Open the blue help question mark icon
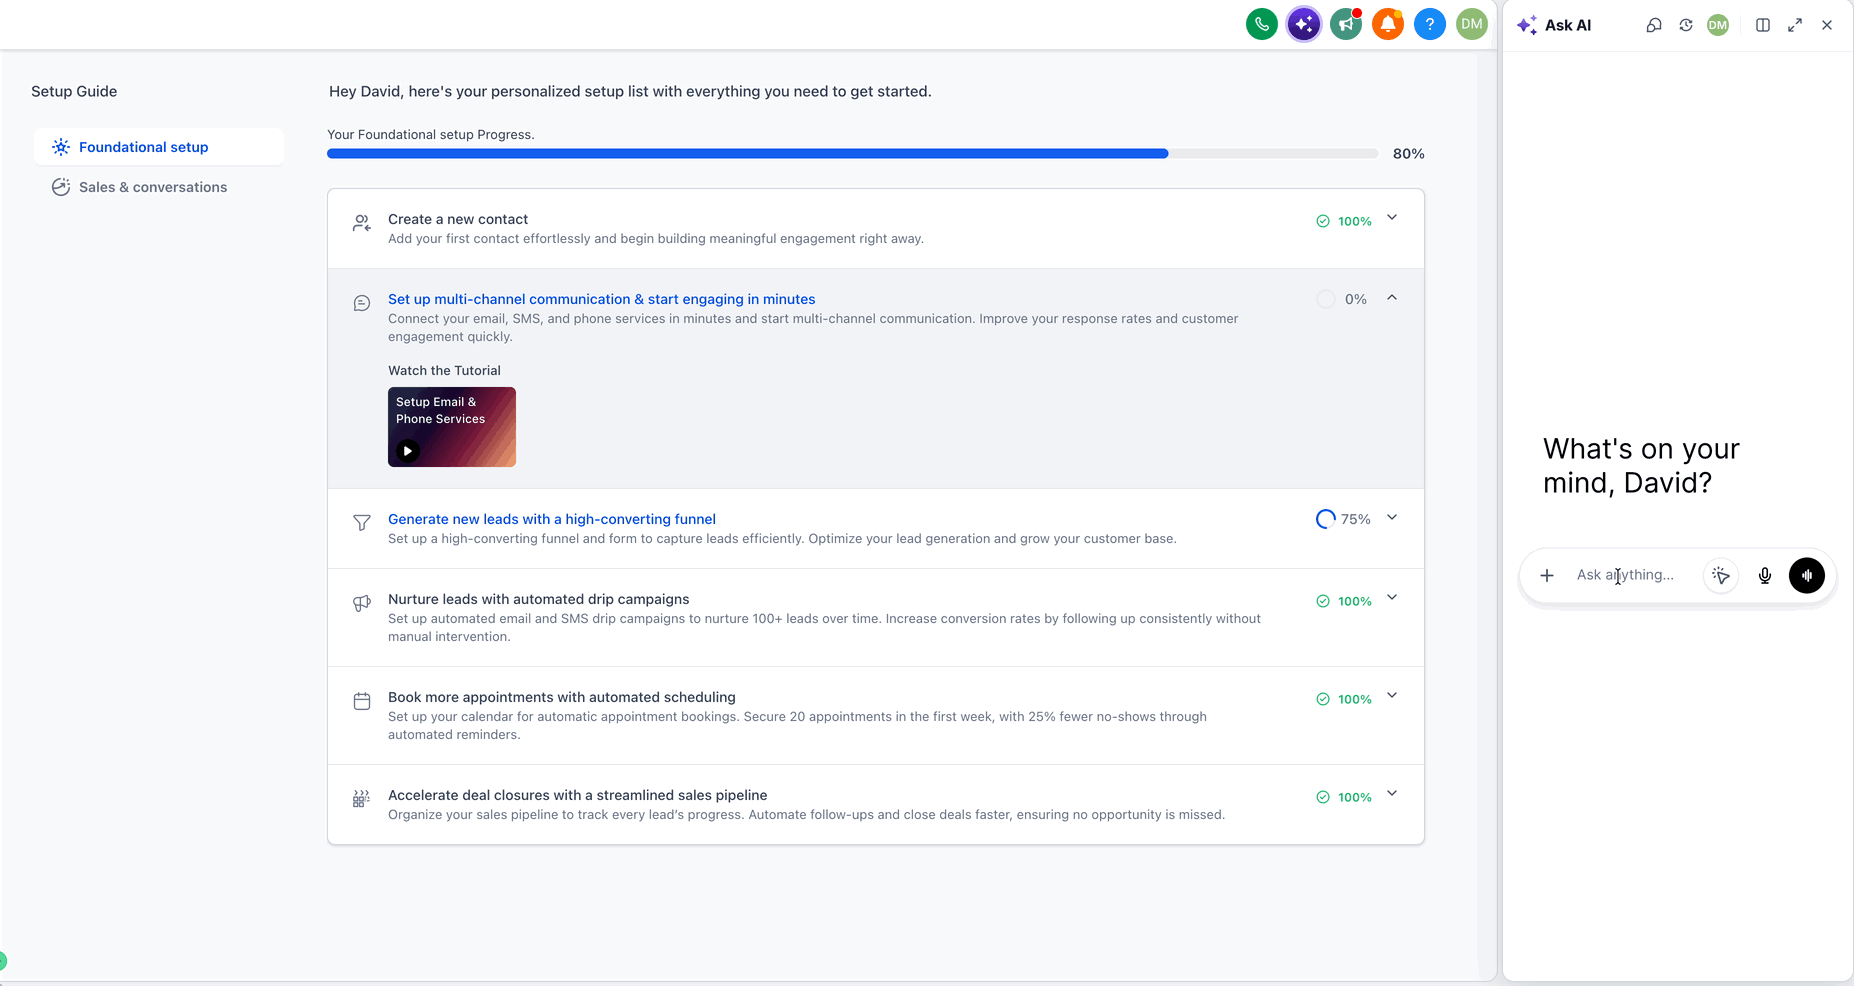This screenshot has height=986, width=1854. (x=1430, y=24)
